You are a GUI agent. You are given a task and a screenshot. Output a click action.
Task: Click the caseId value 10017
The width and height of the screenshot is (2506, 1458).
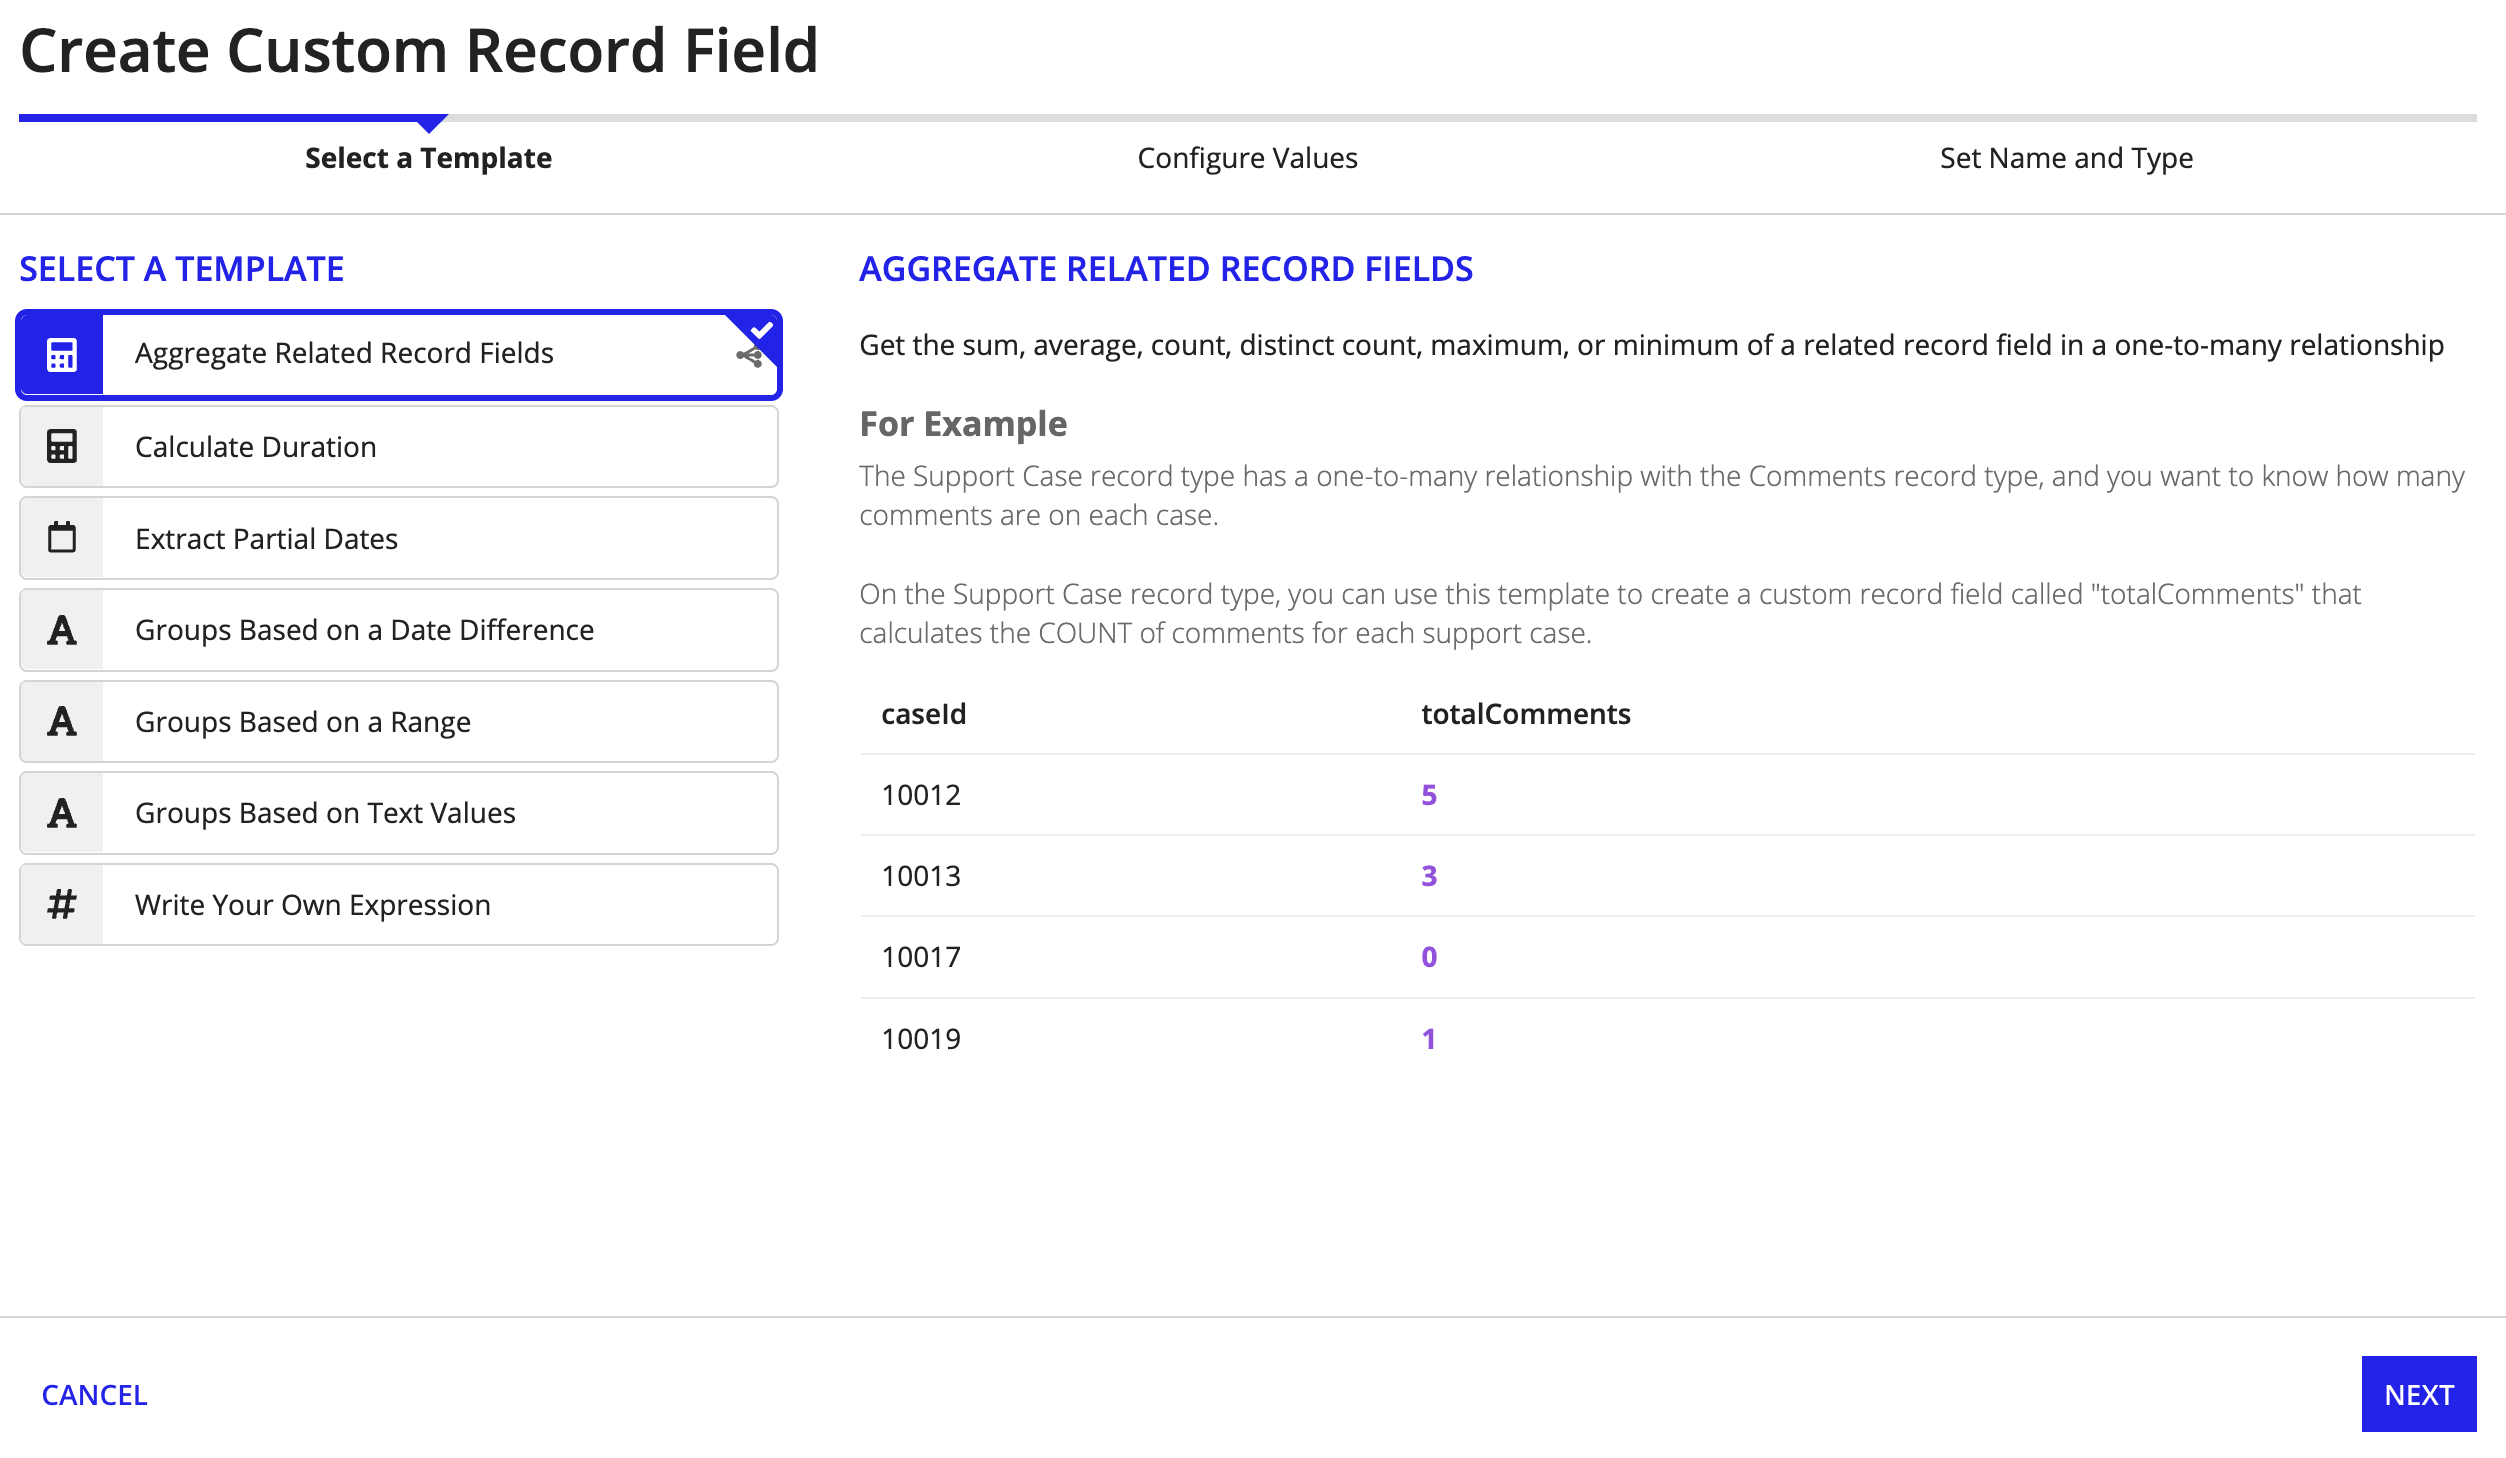coord(921,957)
